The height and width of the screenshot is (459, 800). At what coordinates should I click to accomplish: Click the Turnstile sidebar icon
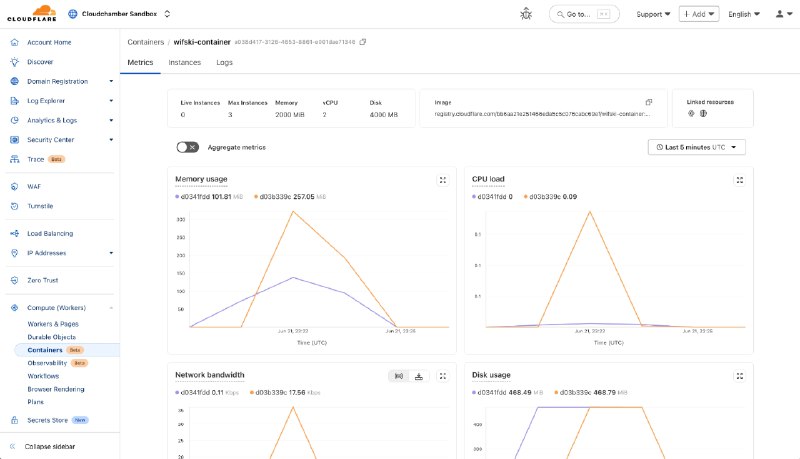[x=14, y=206]
